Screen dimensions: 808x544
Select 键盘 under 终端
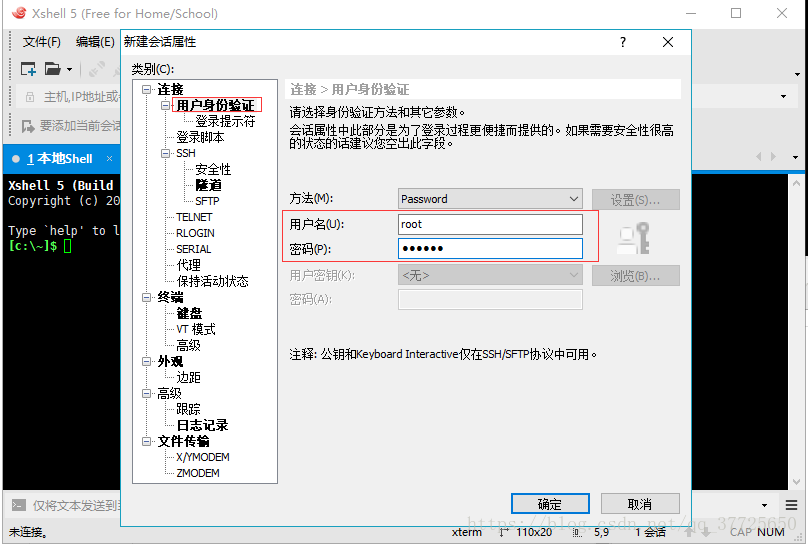tap(189, 313)
